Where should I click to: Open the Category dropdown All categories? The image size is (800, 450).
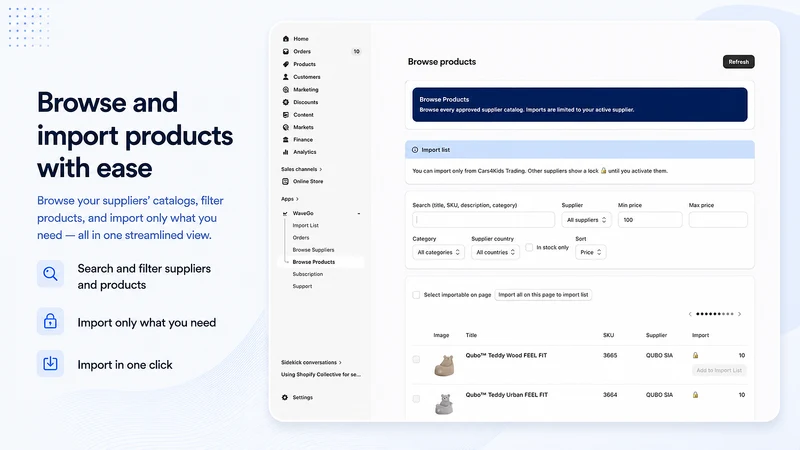[x=438, y=252]
